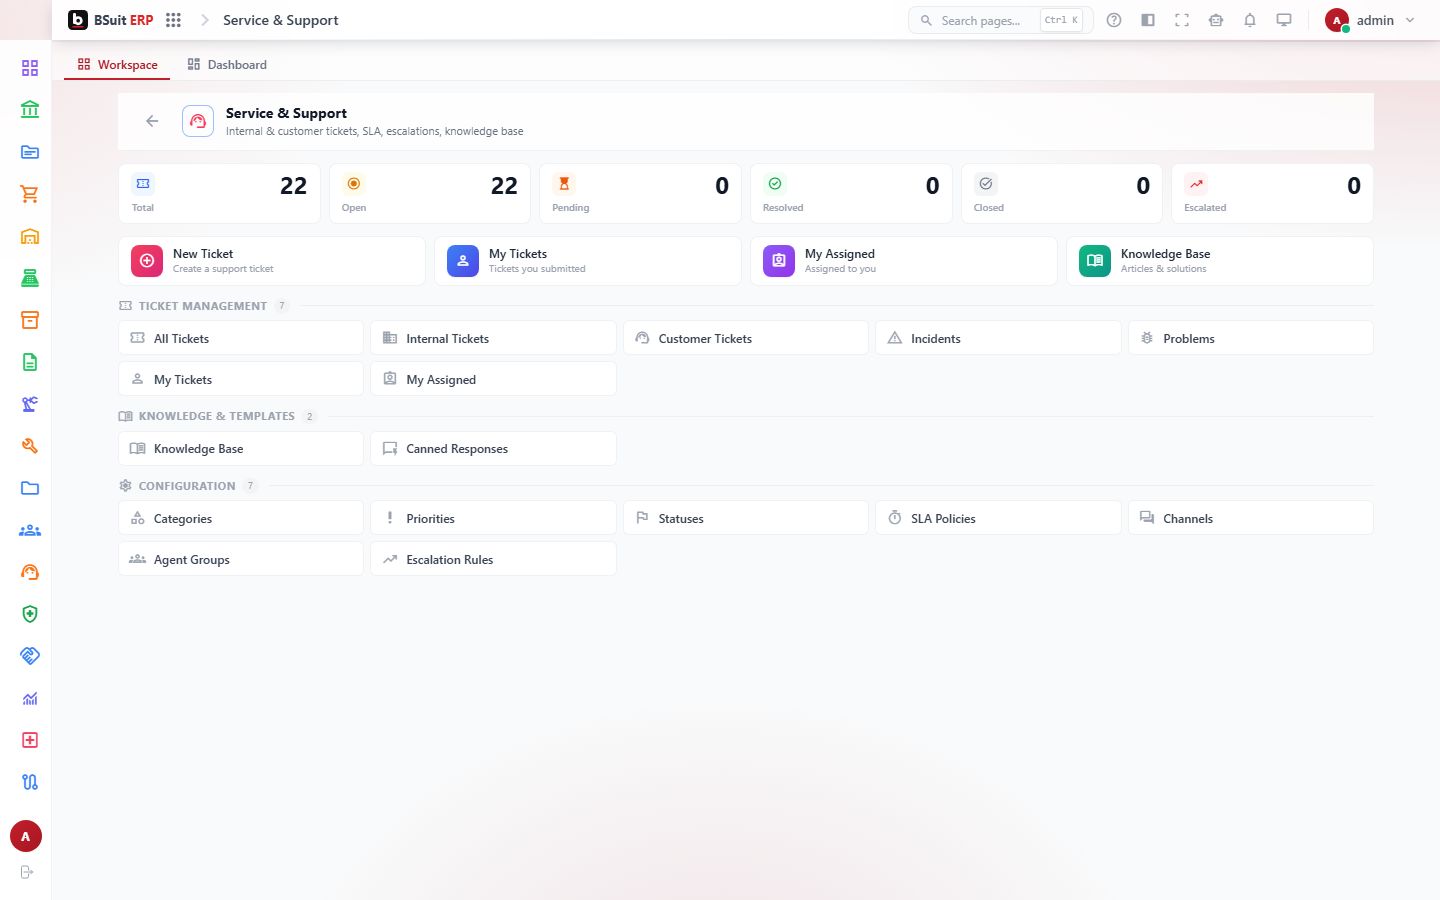Open the nine-dot app launcher grid
Image resolution: width=1440 pixels, height=900 pixels.
pyautogui.click(x=173, y=20)
